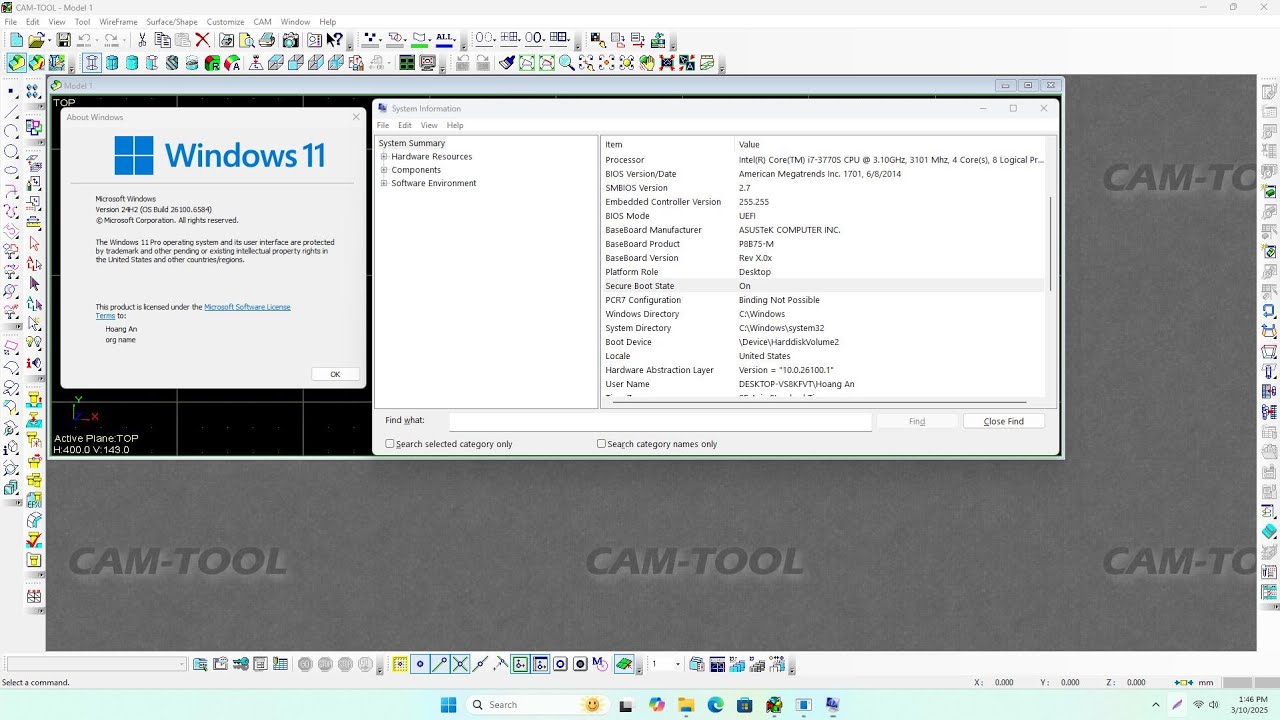Click the Copy icon in toolbar
1280x720 pixels.
coord(162,40)
